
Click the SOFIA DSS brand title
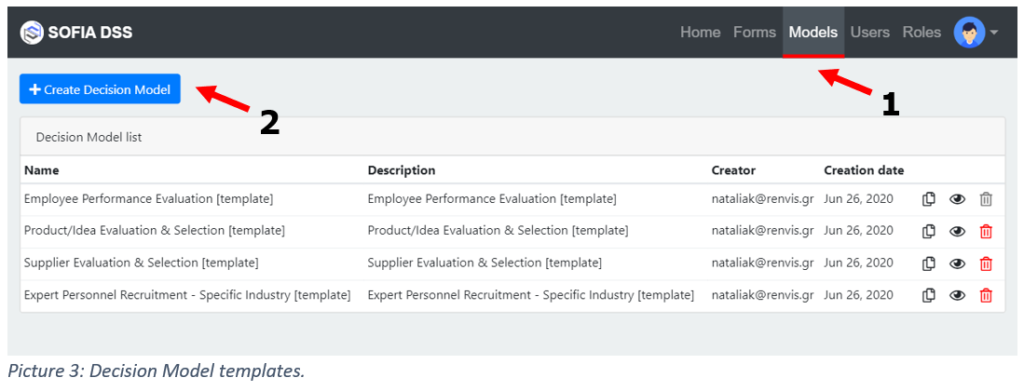pos(90,32)
